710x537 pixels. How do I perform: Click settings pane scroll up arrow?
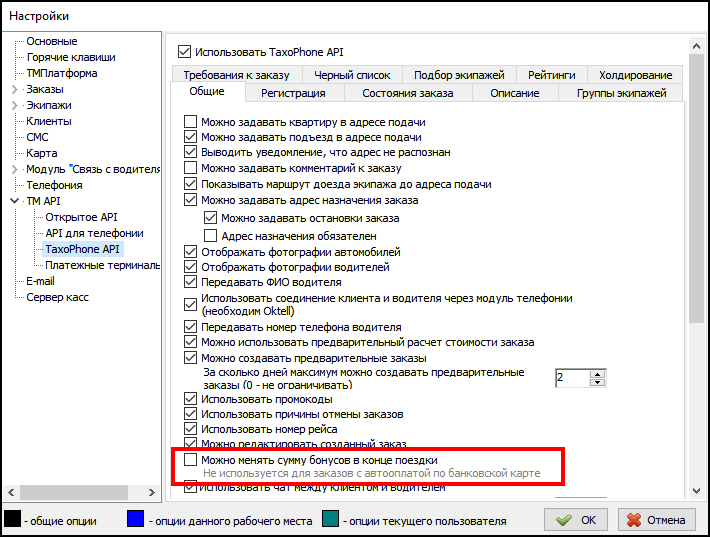tap(696, 46)
